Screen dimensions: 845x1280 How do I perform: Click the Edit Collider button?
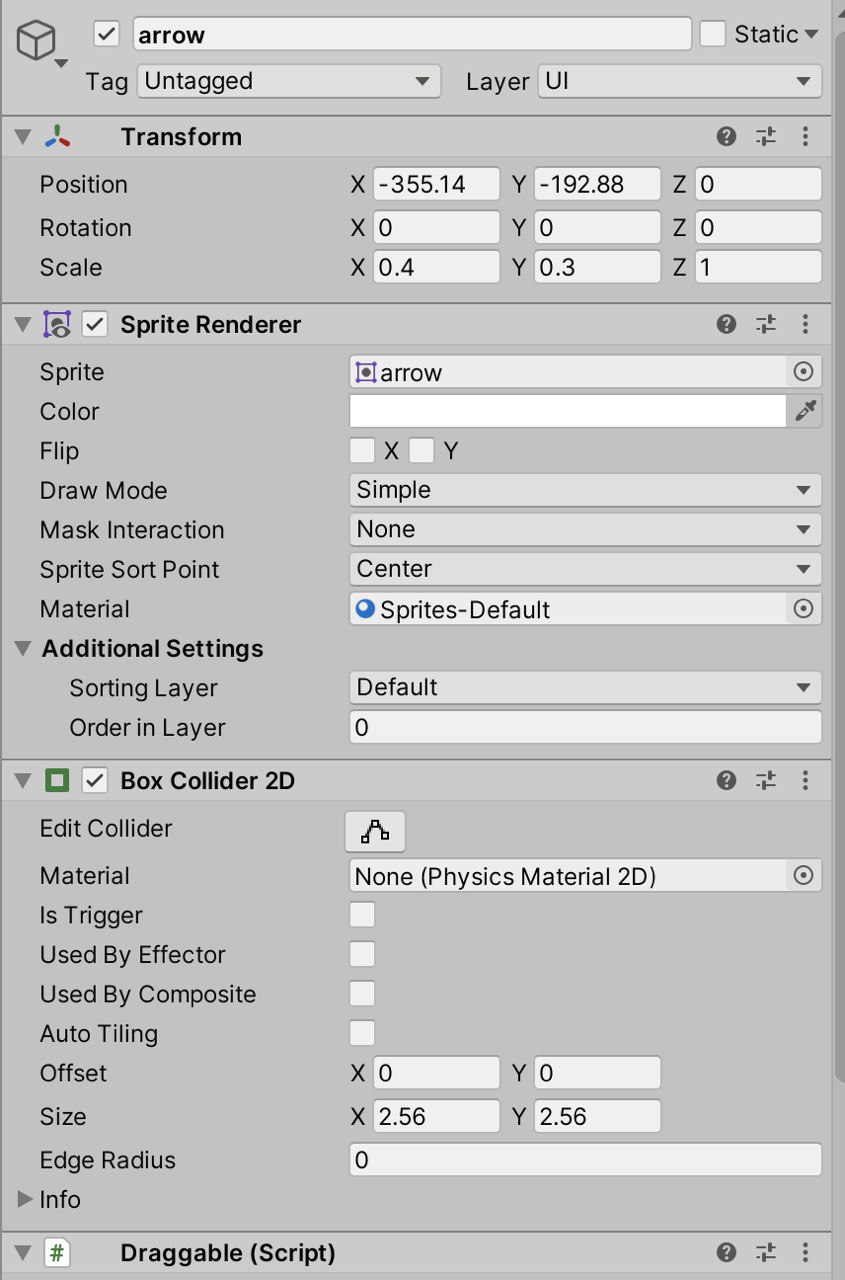375,830
